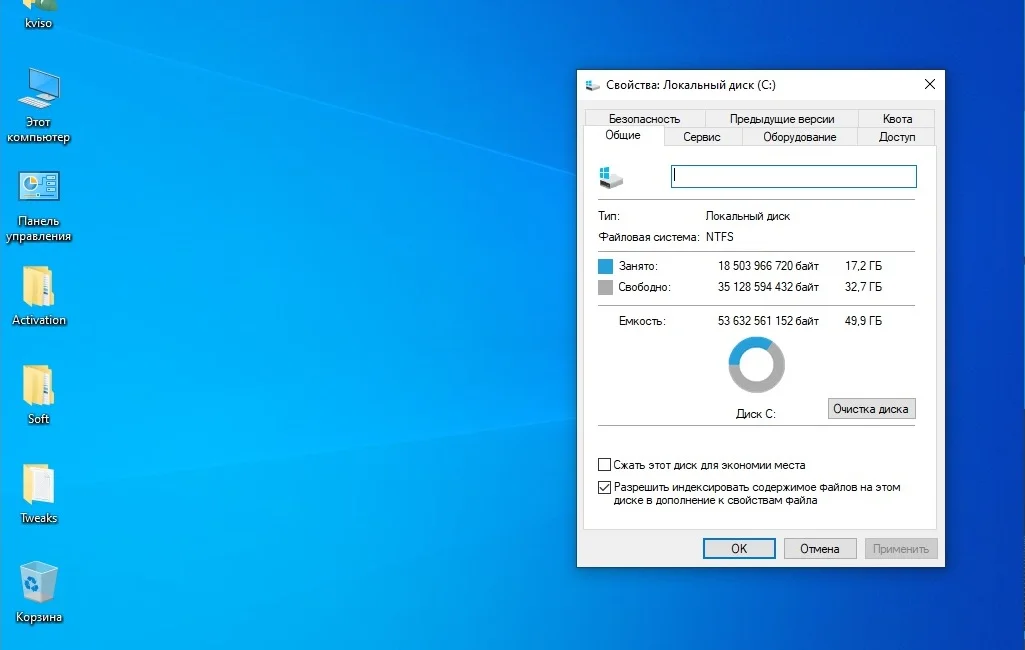Viewport: 1025px width, 650px height.
Task: Click the Отмена button
Action: pyautogui.click(x=819, y=549)
